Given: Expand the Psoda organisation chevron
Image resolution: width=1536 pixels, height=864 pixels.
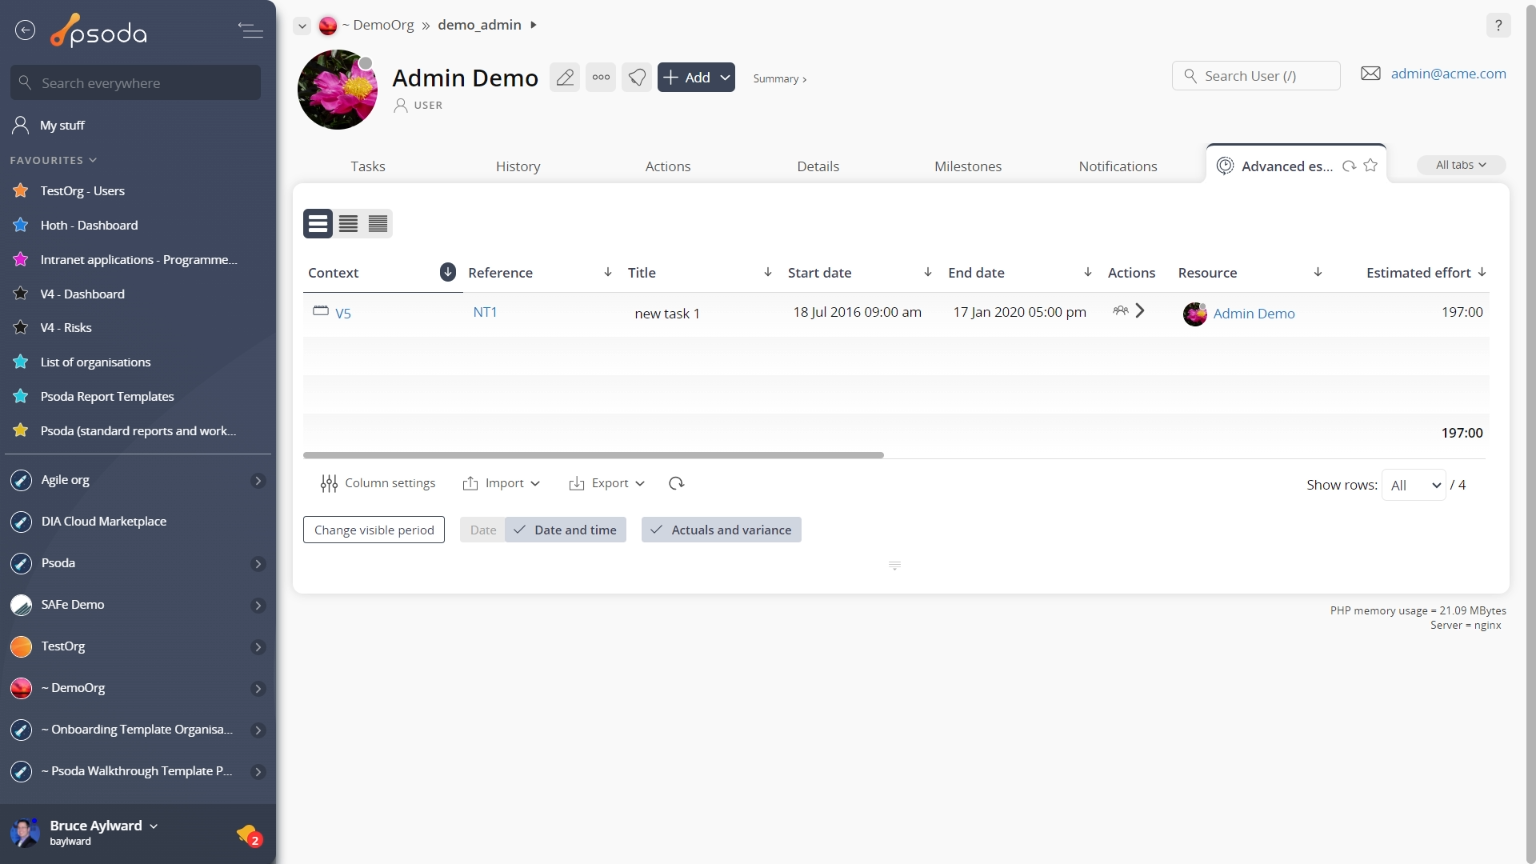Looking at the screenshot, I should [258, 564].
